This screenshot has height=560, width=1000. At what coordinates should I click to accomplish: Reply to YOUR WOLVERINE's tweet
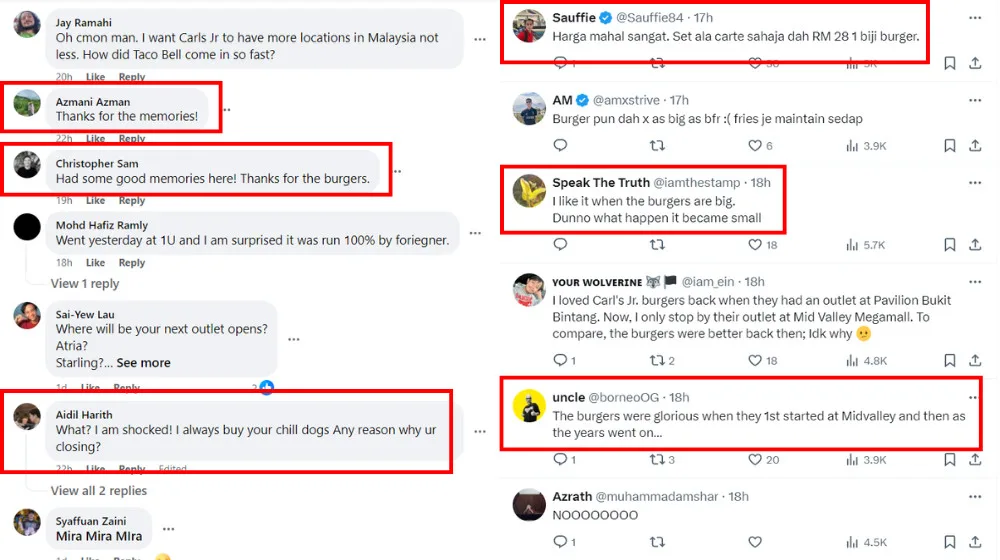(x=560, y=361)
